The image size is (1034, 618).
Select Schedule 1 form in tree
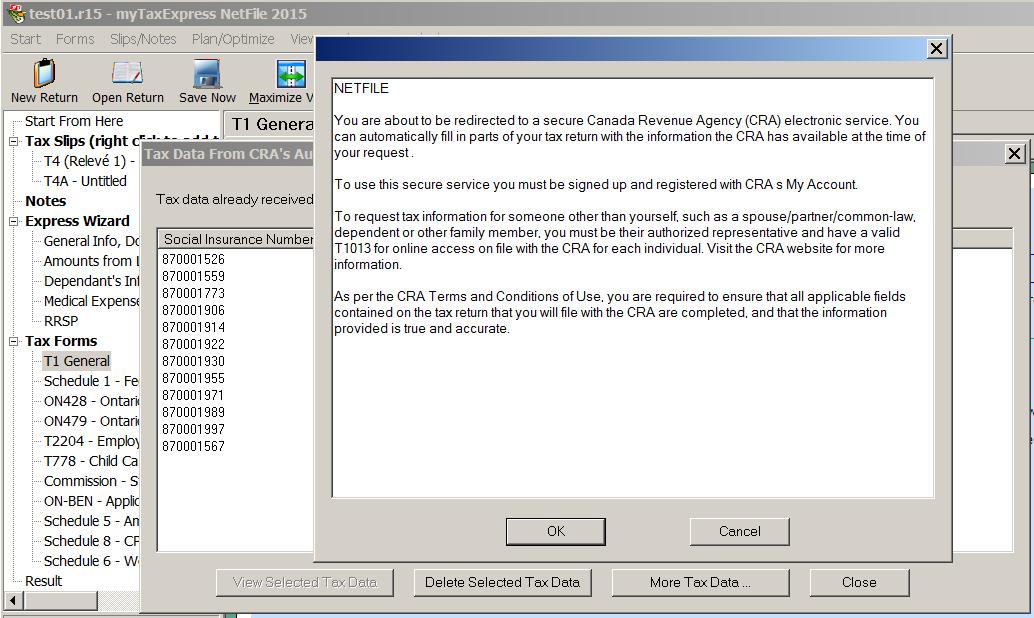91,381
